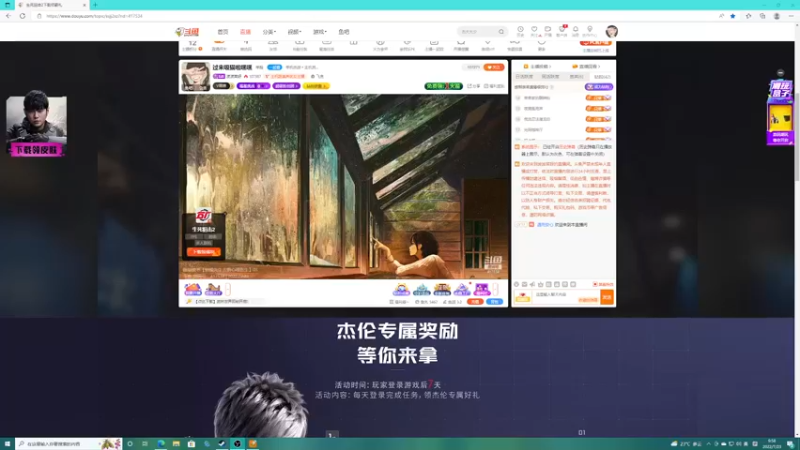The image size is (800, 450).
Task: Open the client download icon with red badge
Action: point(562,31)
